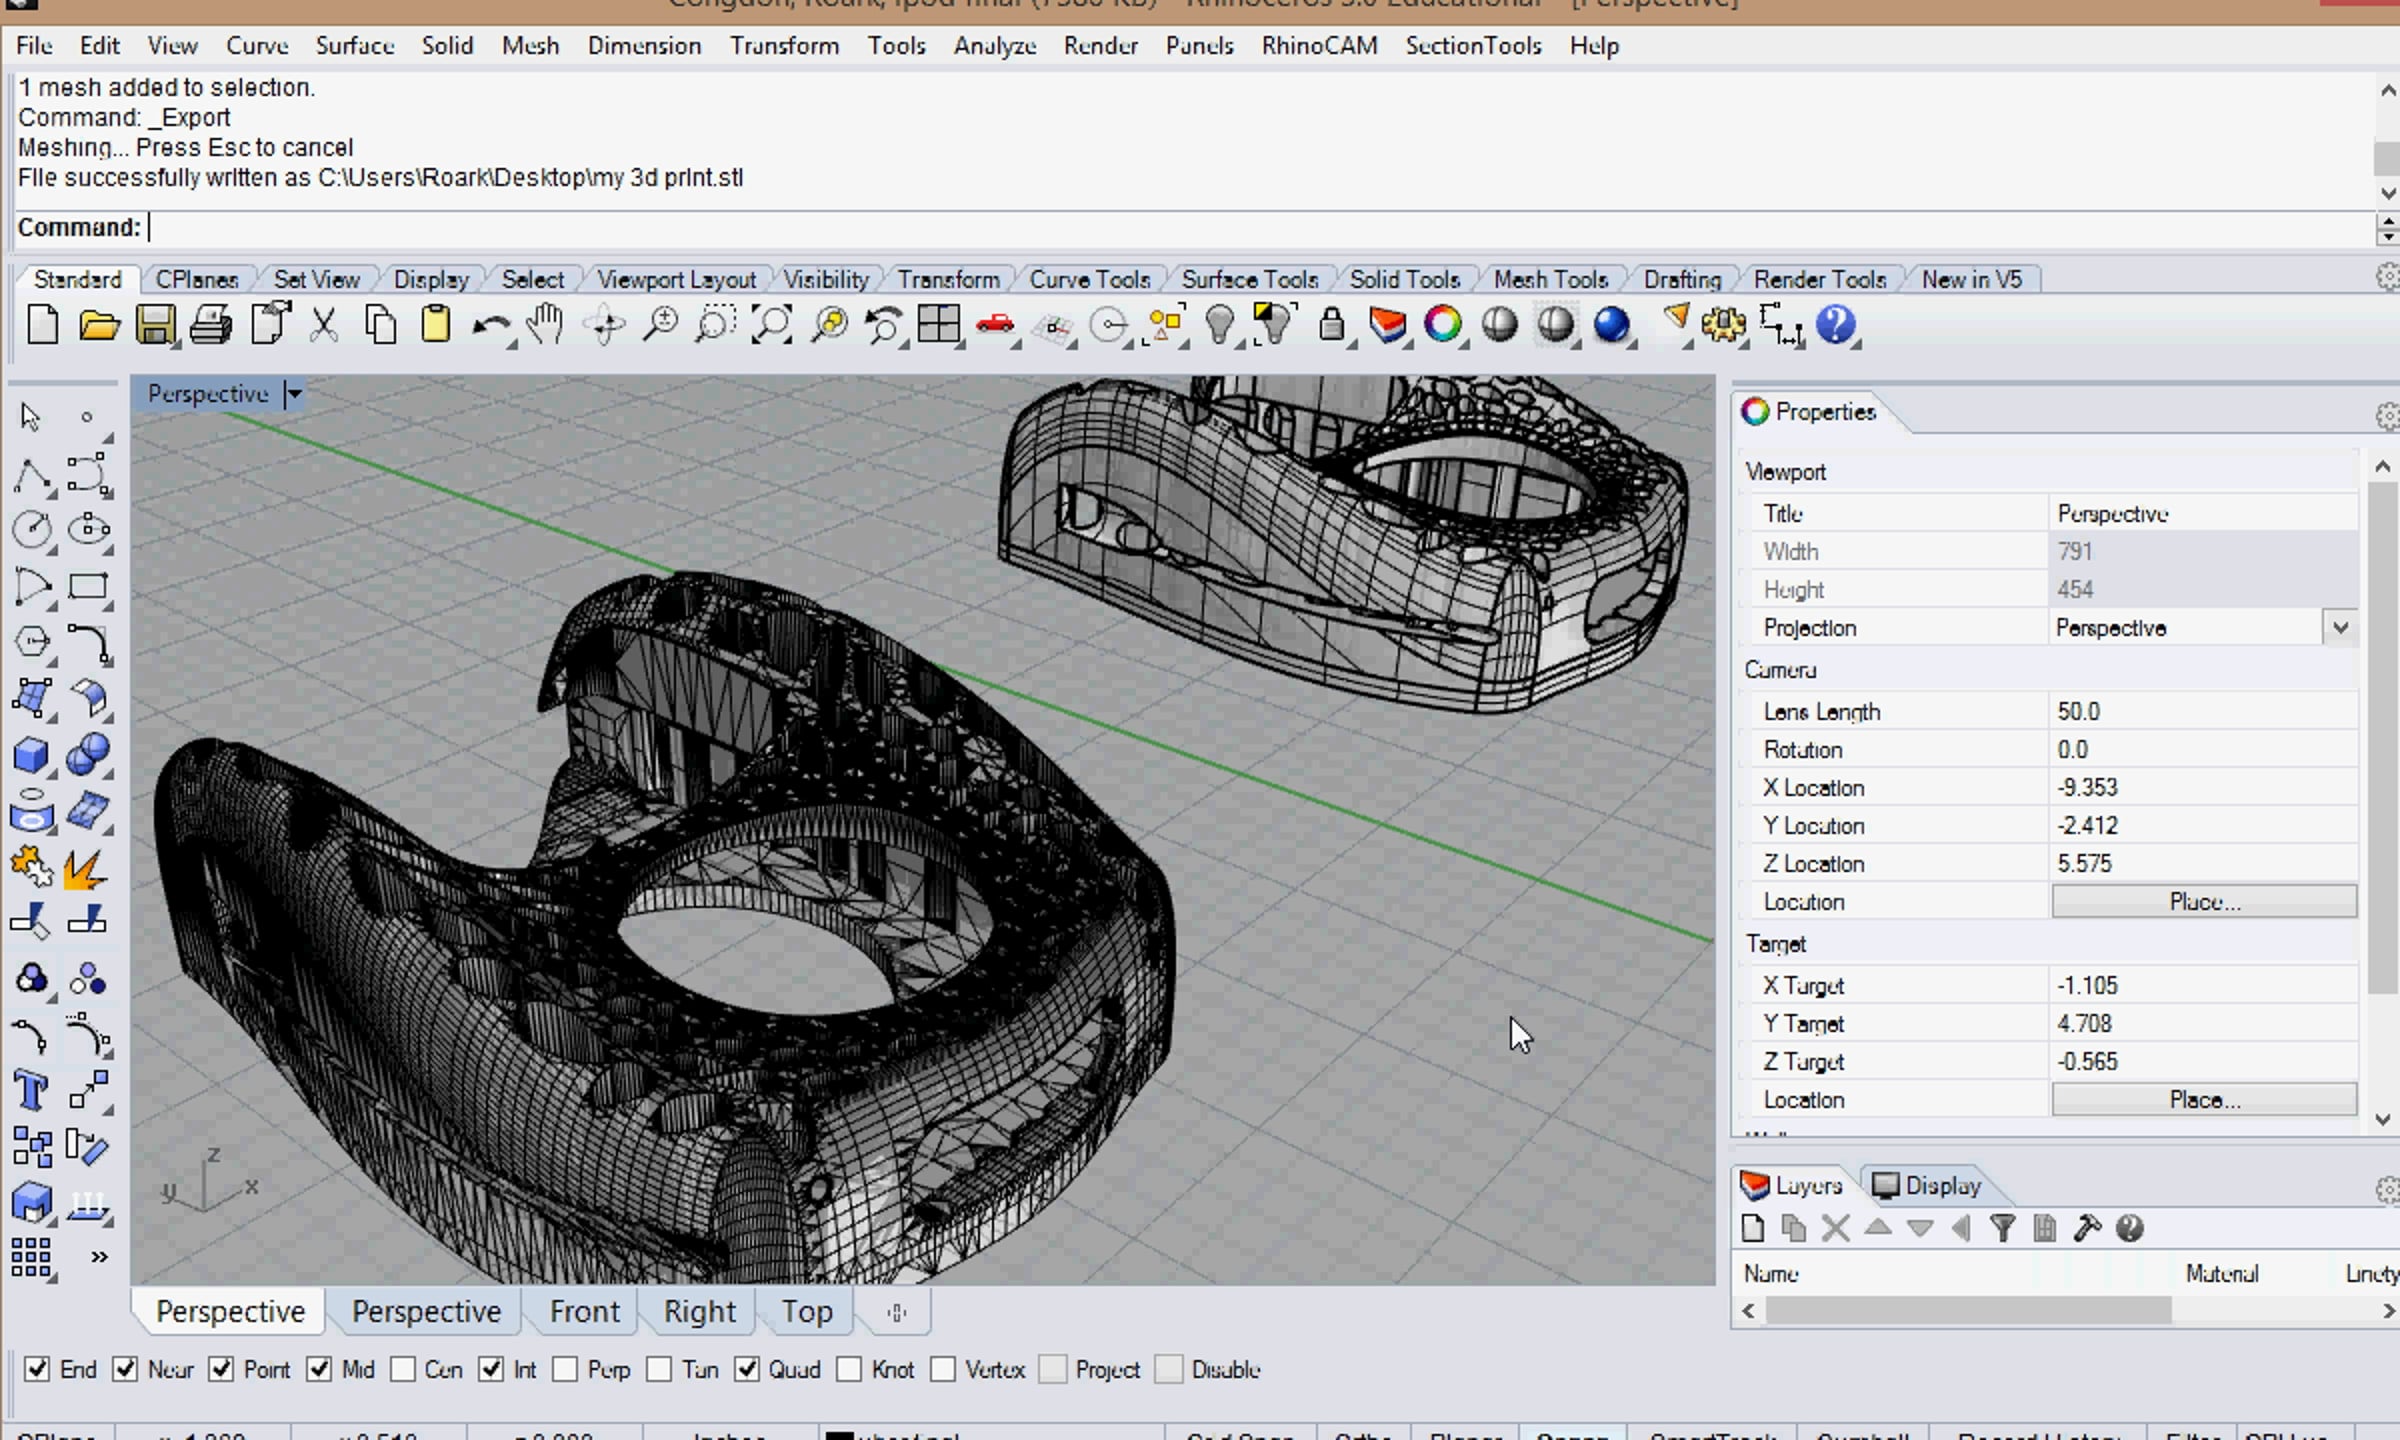Click the Undo arrow icon
Viewport: 2400px width, 1440px height.
pyautogui.click(x=490, y=325)
